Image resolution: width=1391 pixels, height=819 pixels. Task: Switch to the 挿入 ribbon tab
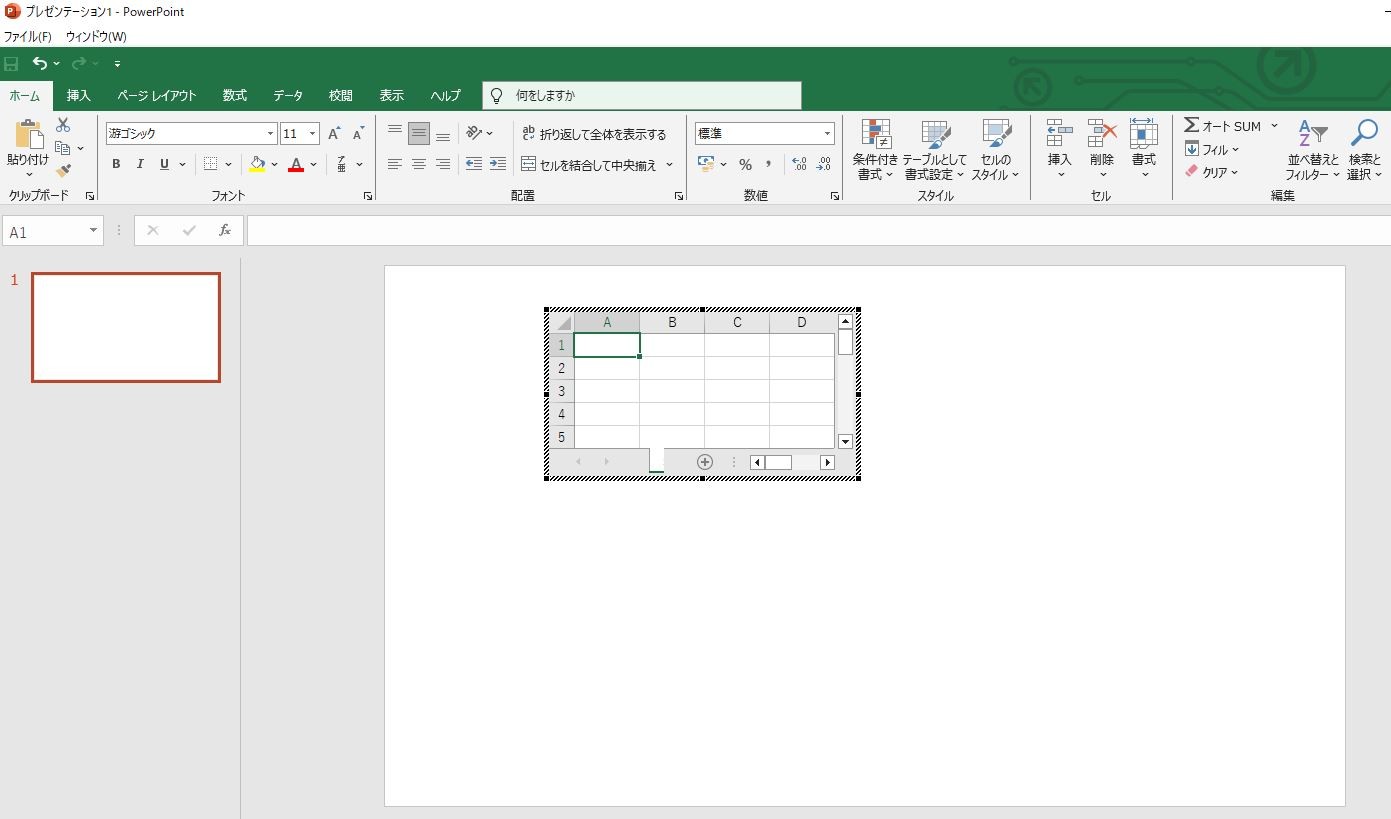pos(79,96)
